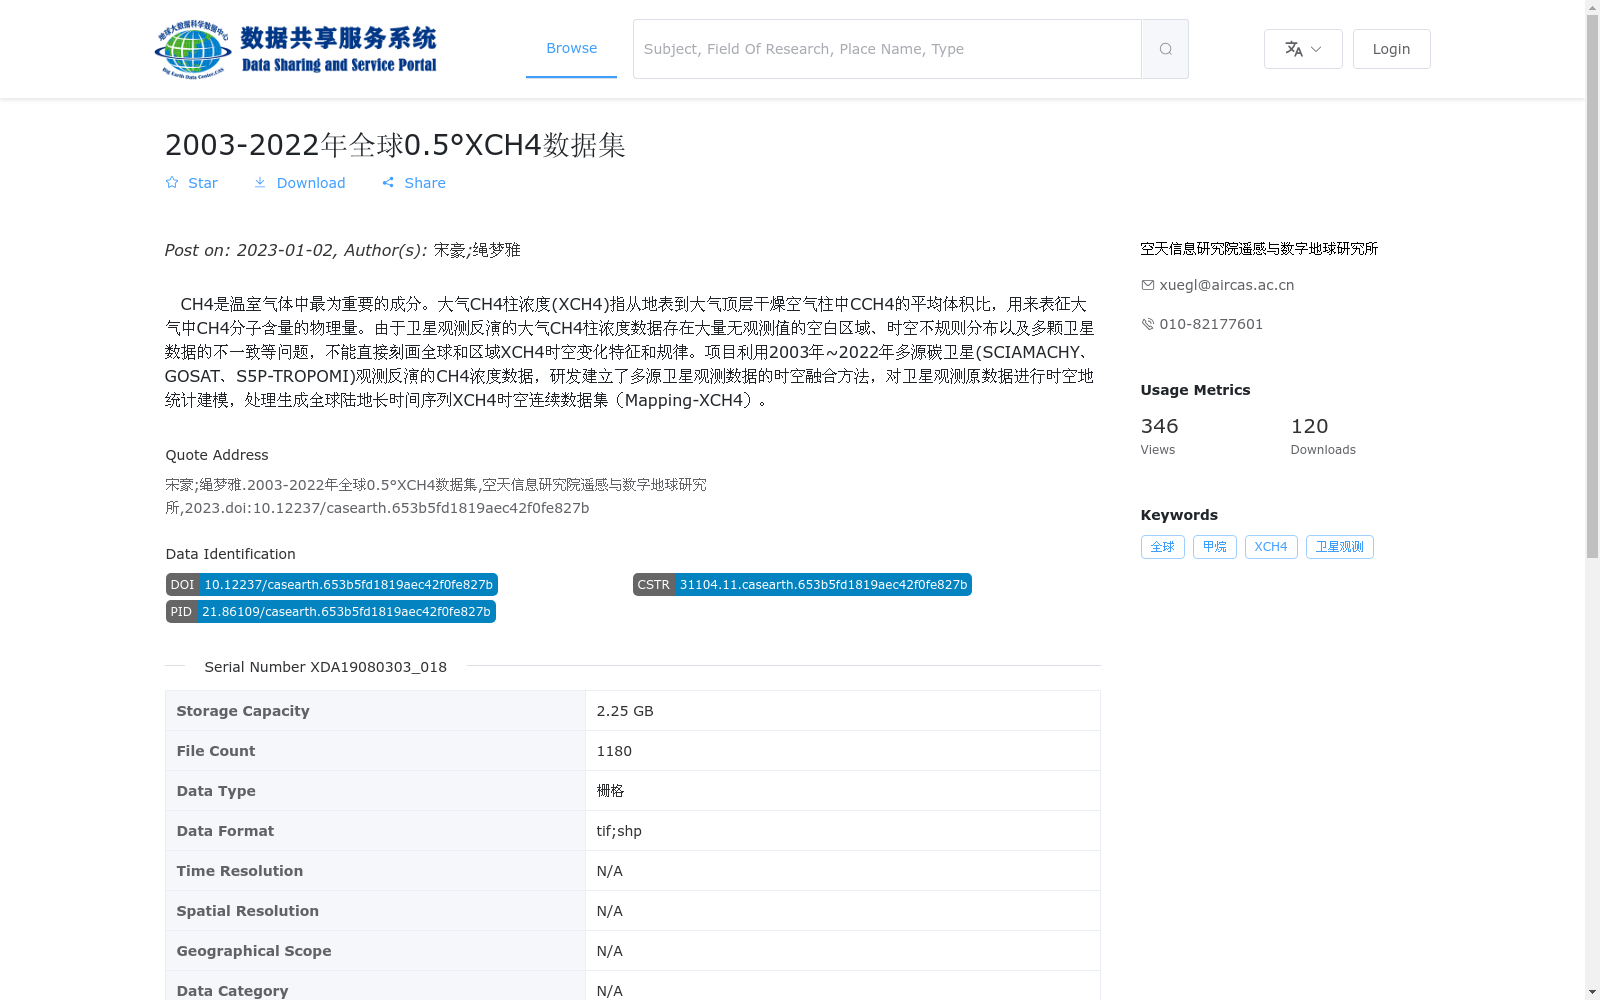Viewport: 1600px width, 1000px height.
Task: Click the Star icon
Action: tap(172, 183)
